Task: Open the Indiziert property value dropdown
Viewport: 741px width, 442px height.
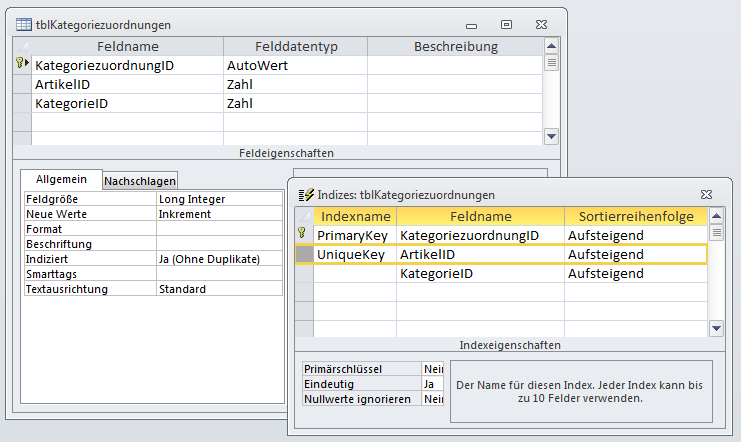Action: pyautogui.click(x=219, y=259)
